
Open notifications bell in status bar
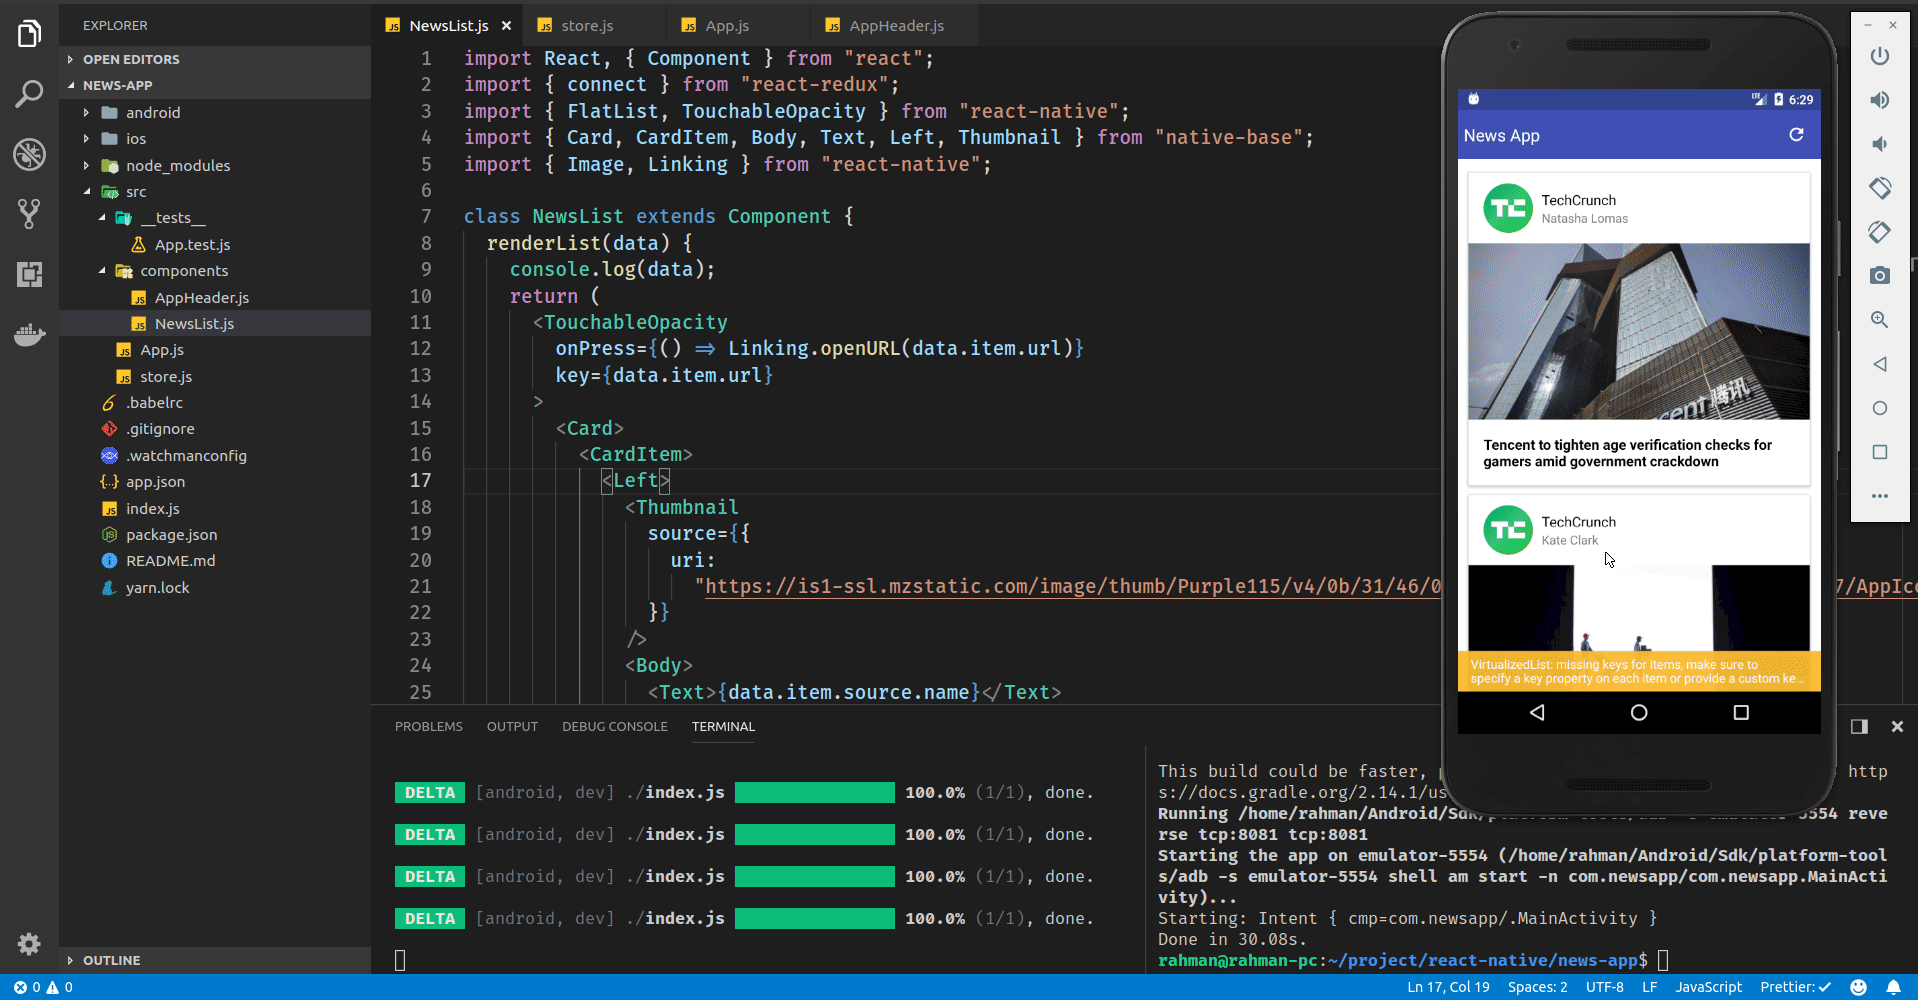[x=1893, y=987]
